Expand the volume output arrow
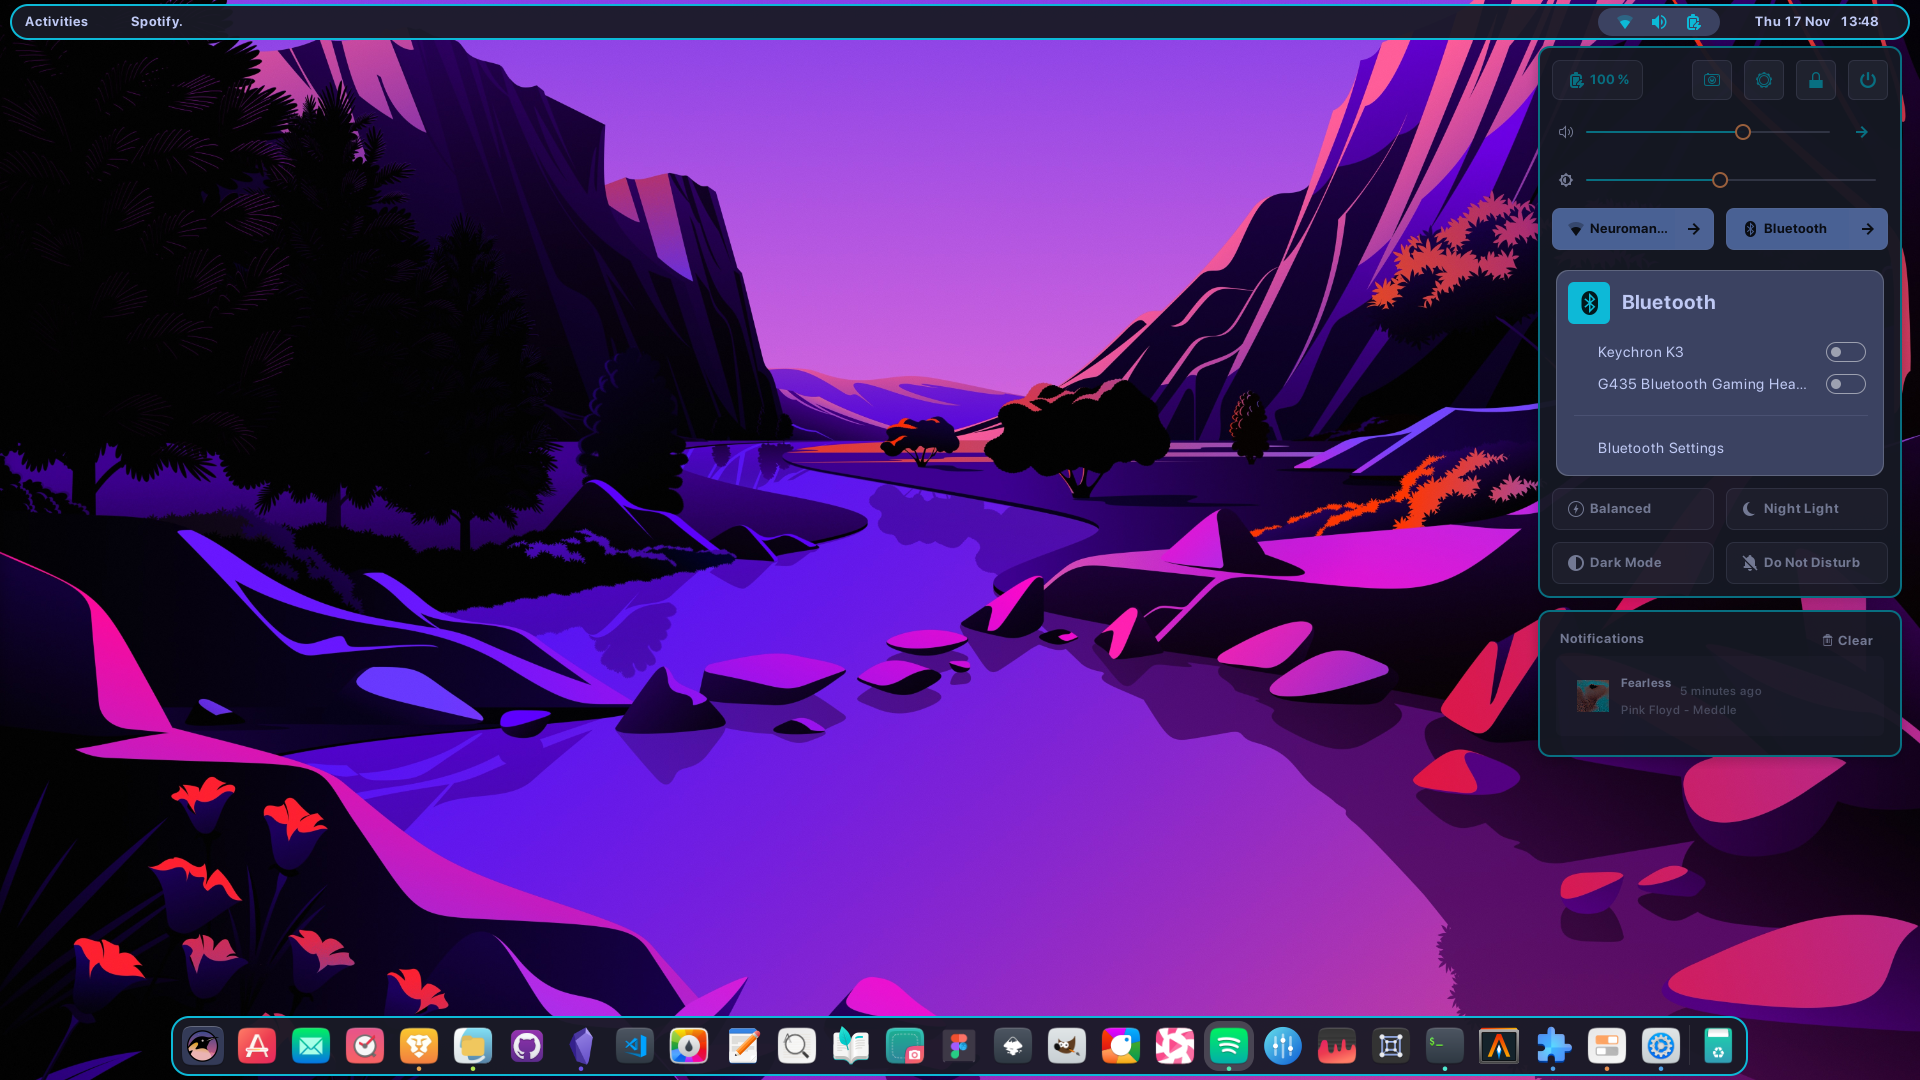This screenshot has height=1080, width=1920. [x=1862, y=132]
